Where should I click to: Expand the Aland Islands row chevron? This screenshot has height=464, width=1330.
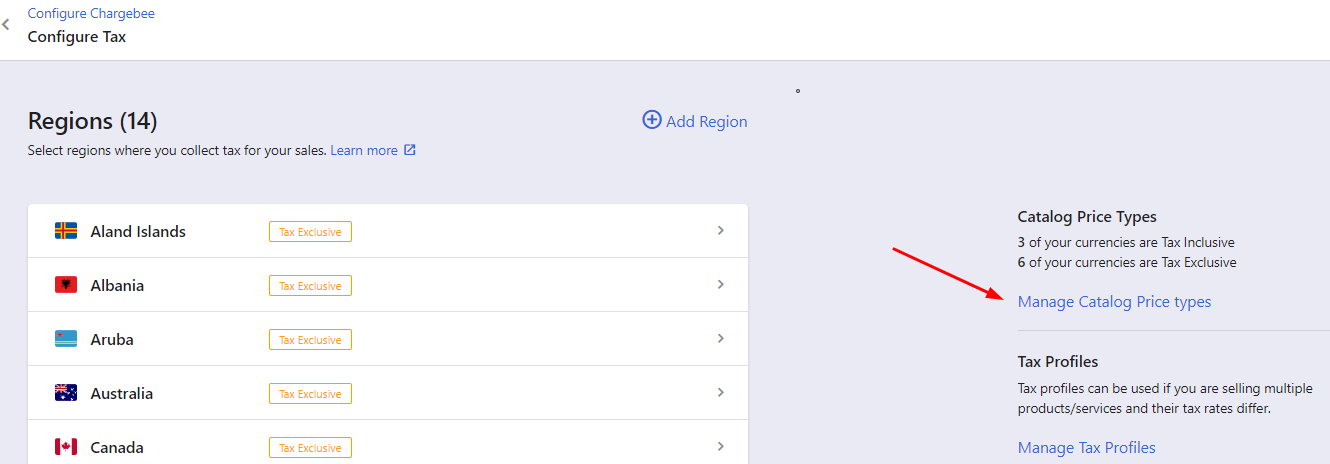tap(720, 231)
